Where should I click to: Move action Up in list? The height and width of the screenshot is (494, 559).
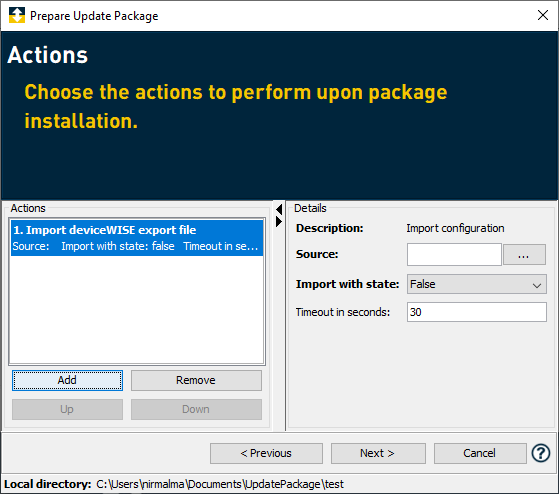(x=67, y=409)
